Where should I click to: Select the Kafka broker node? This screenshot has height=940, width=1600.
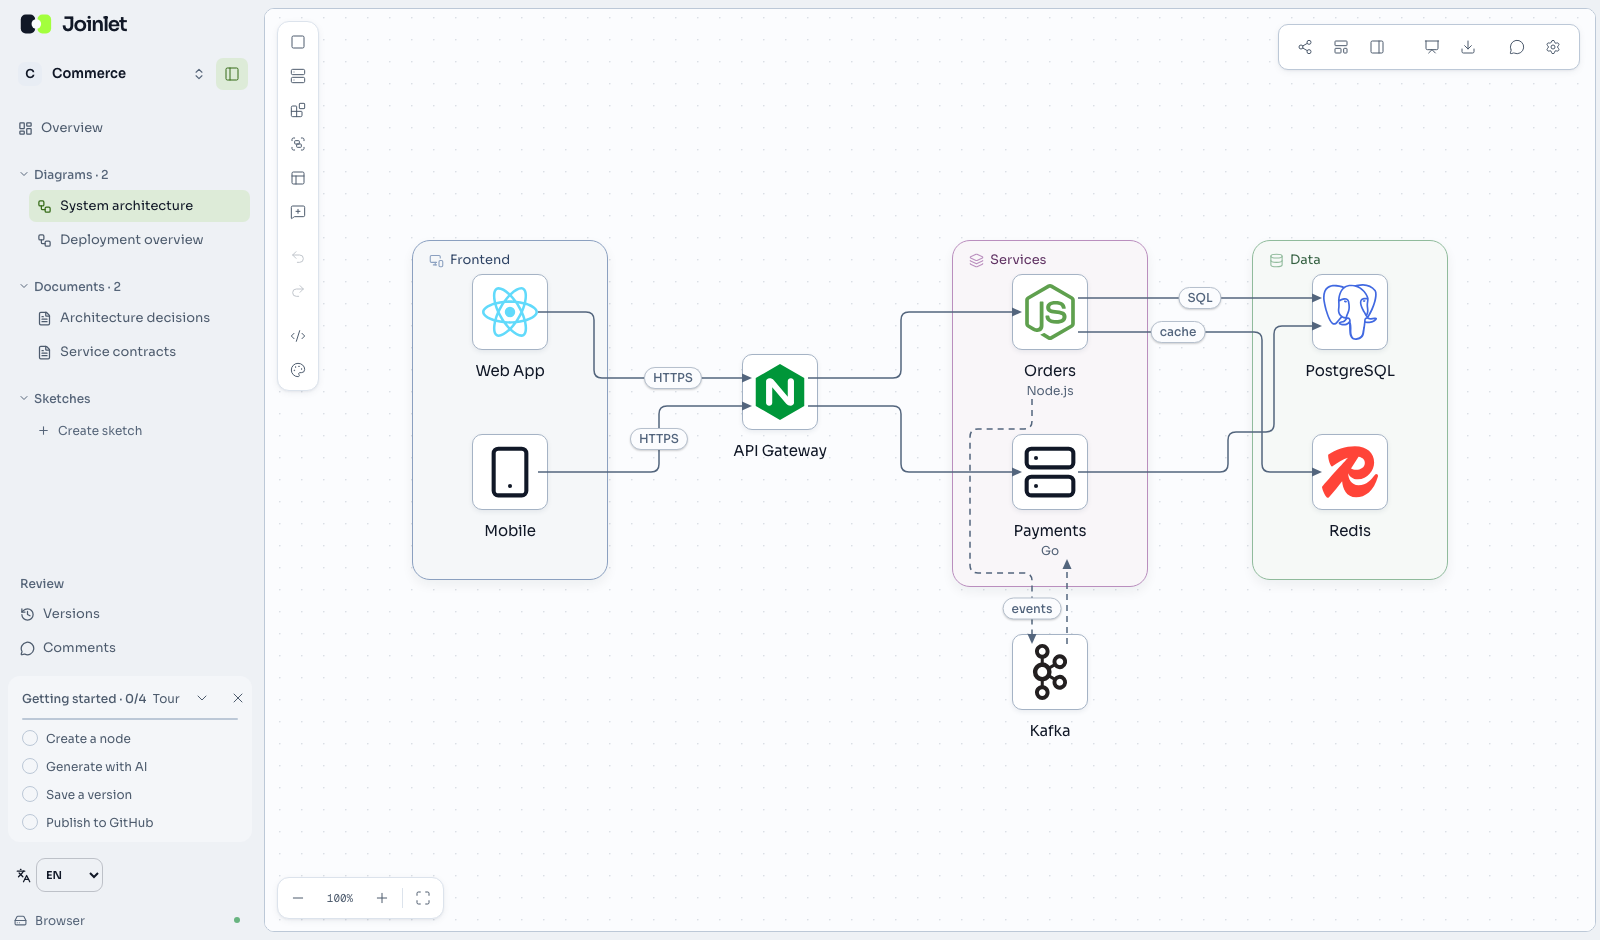1050,672
